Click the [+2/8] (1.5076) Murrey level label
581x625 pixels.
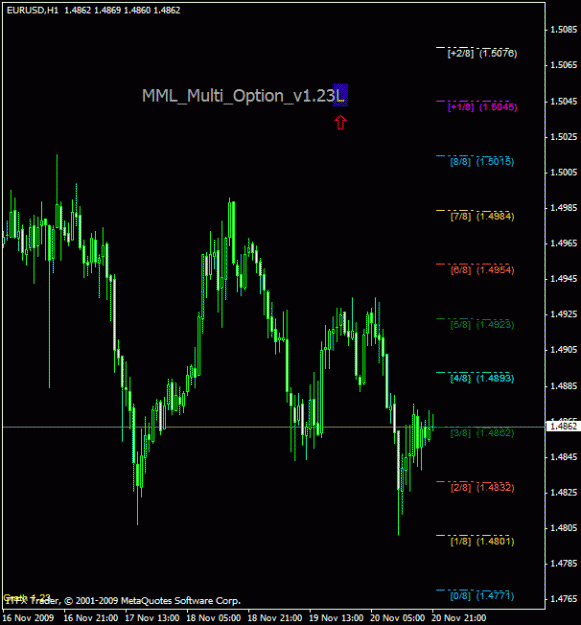point(482,53)
